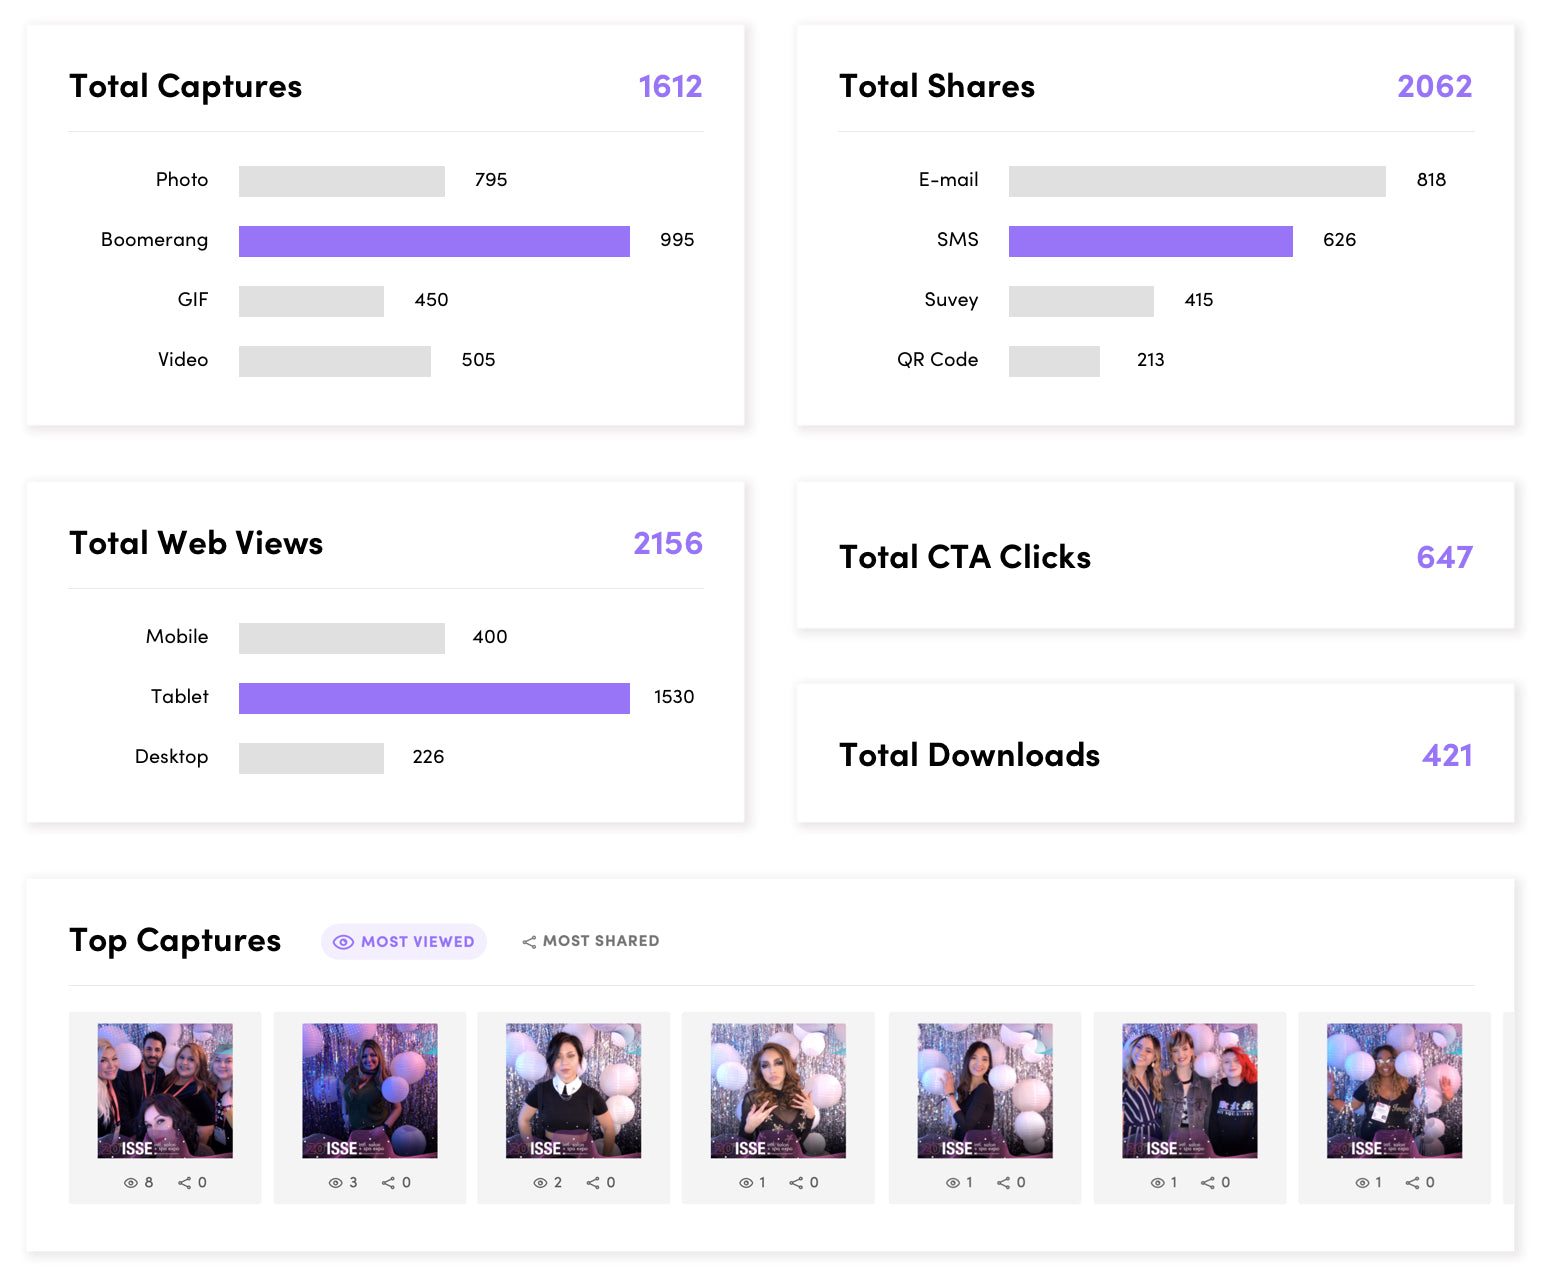Click the eye icon in Most Viewed tab
Viewport: 1545px width, 1287px height.
tap(343, 942)
